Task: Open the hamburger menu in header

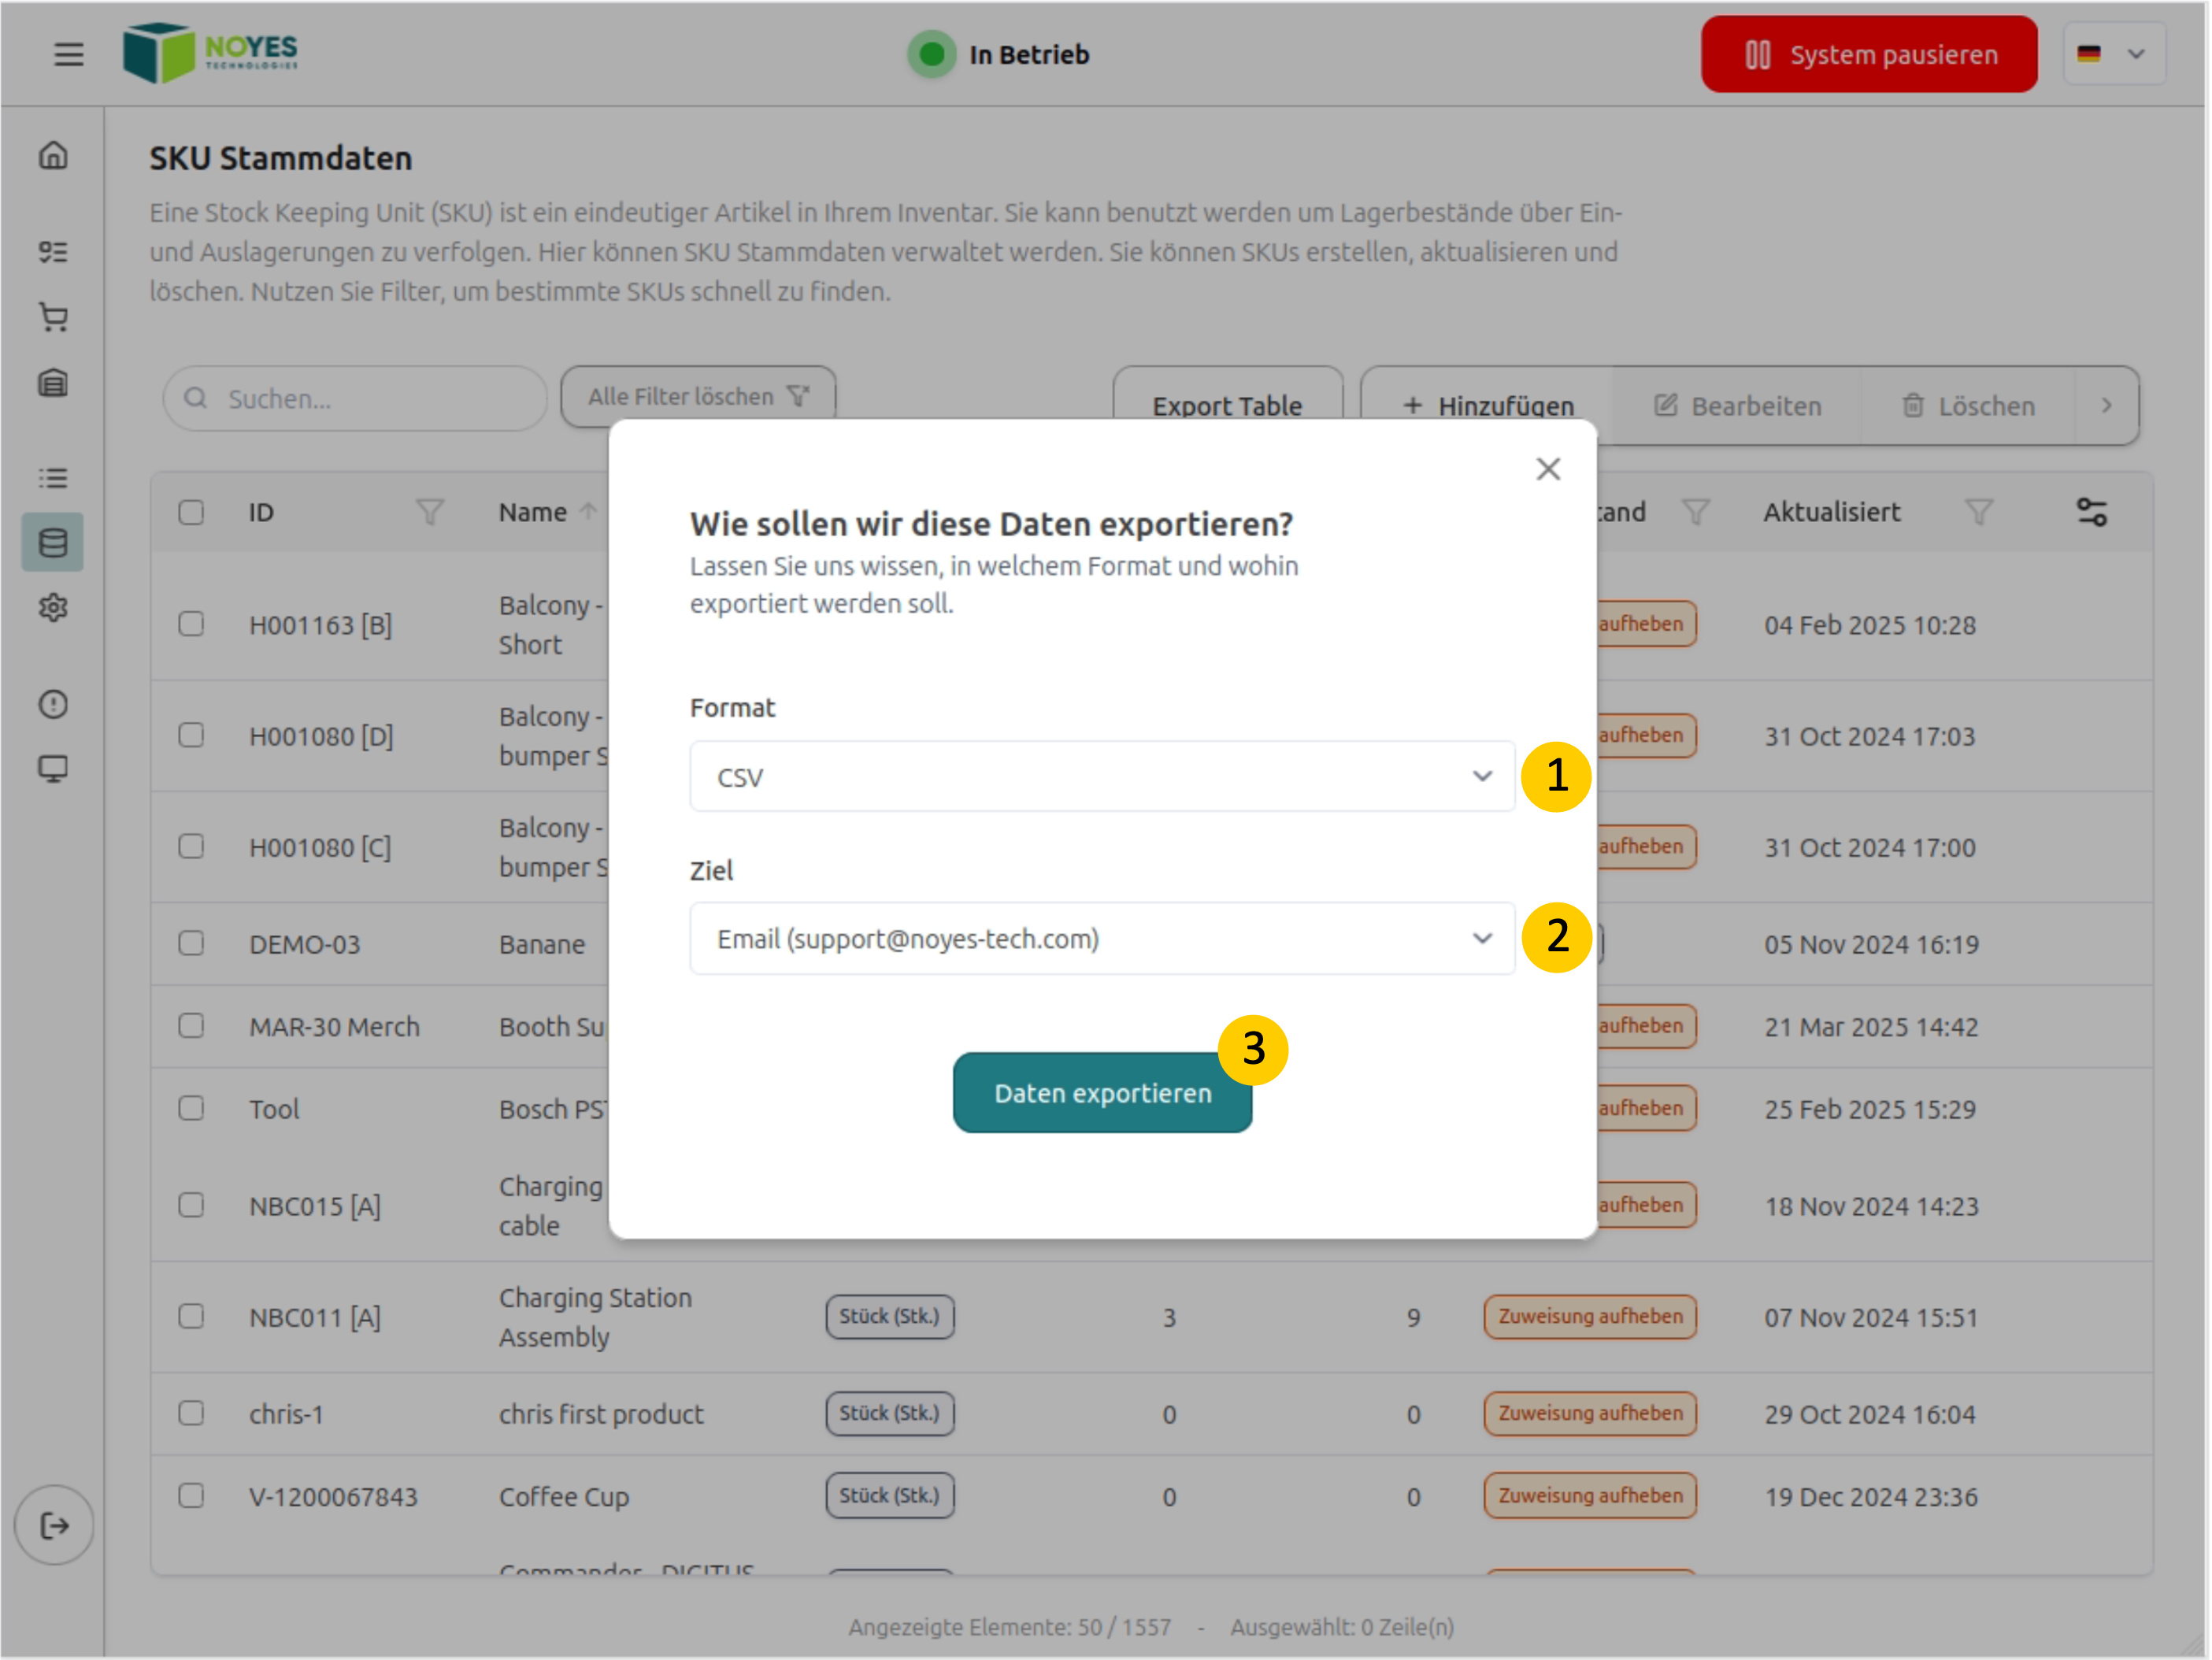Action: click(x=68, y=54)
